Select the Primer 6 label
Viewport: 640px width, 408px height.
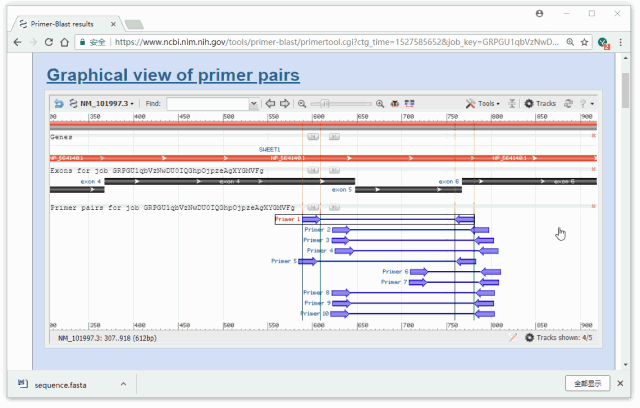pos(395,272)
